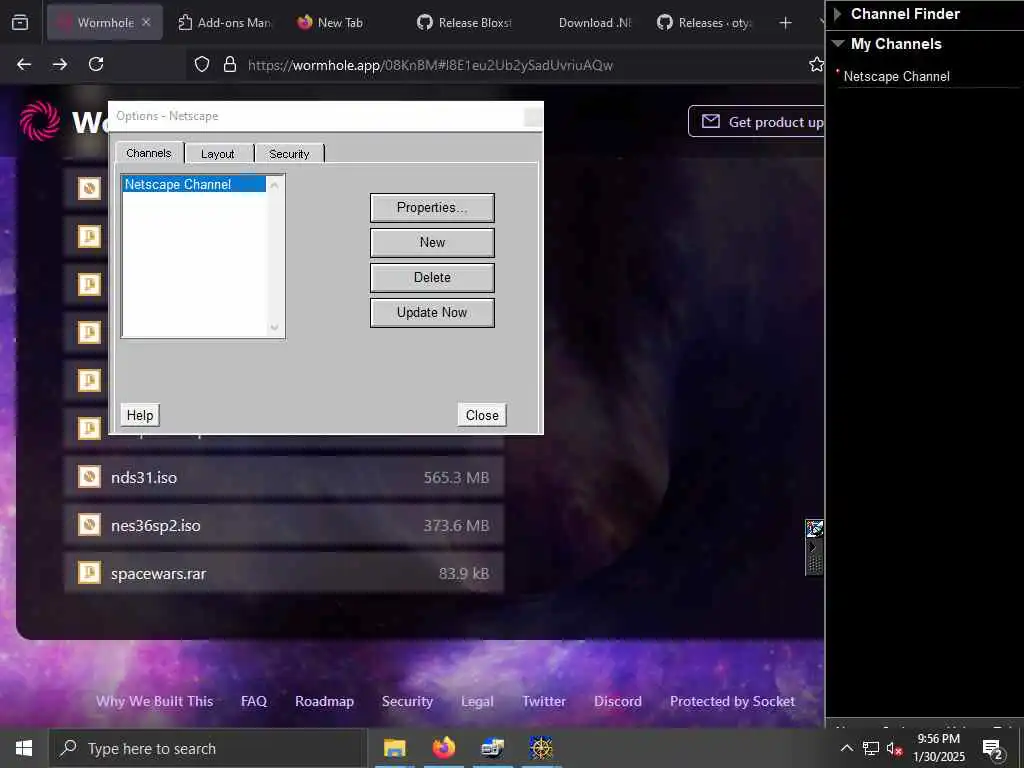Viewport: 1024px width, 768px height.
Task: Click the spacewars.rar file name
Action: (159, 574)
